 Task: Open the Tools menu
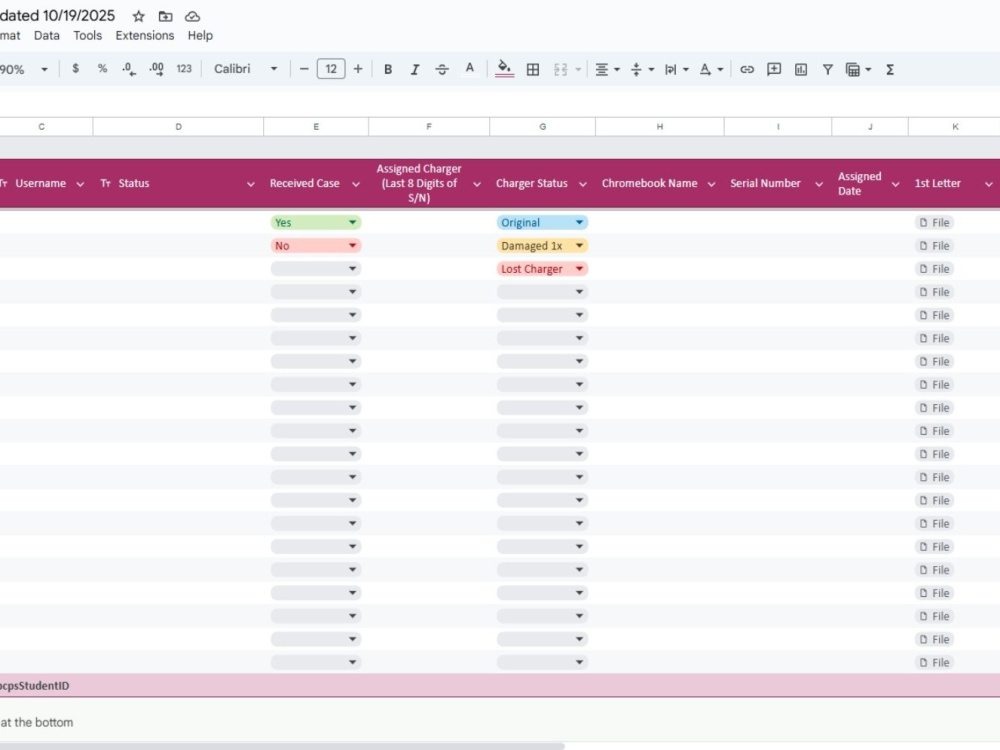pos(87,36)
